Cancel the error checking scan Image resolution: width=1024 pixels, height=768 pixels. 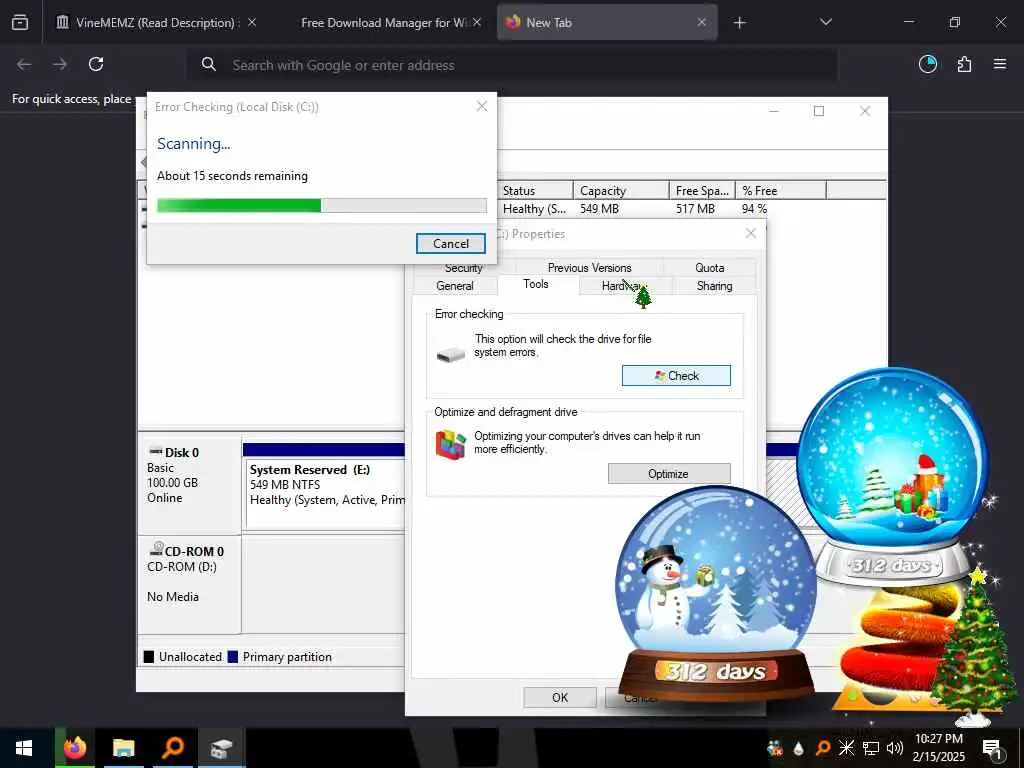click(x=451, y=244)
